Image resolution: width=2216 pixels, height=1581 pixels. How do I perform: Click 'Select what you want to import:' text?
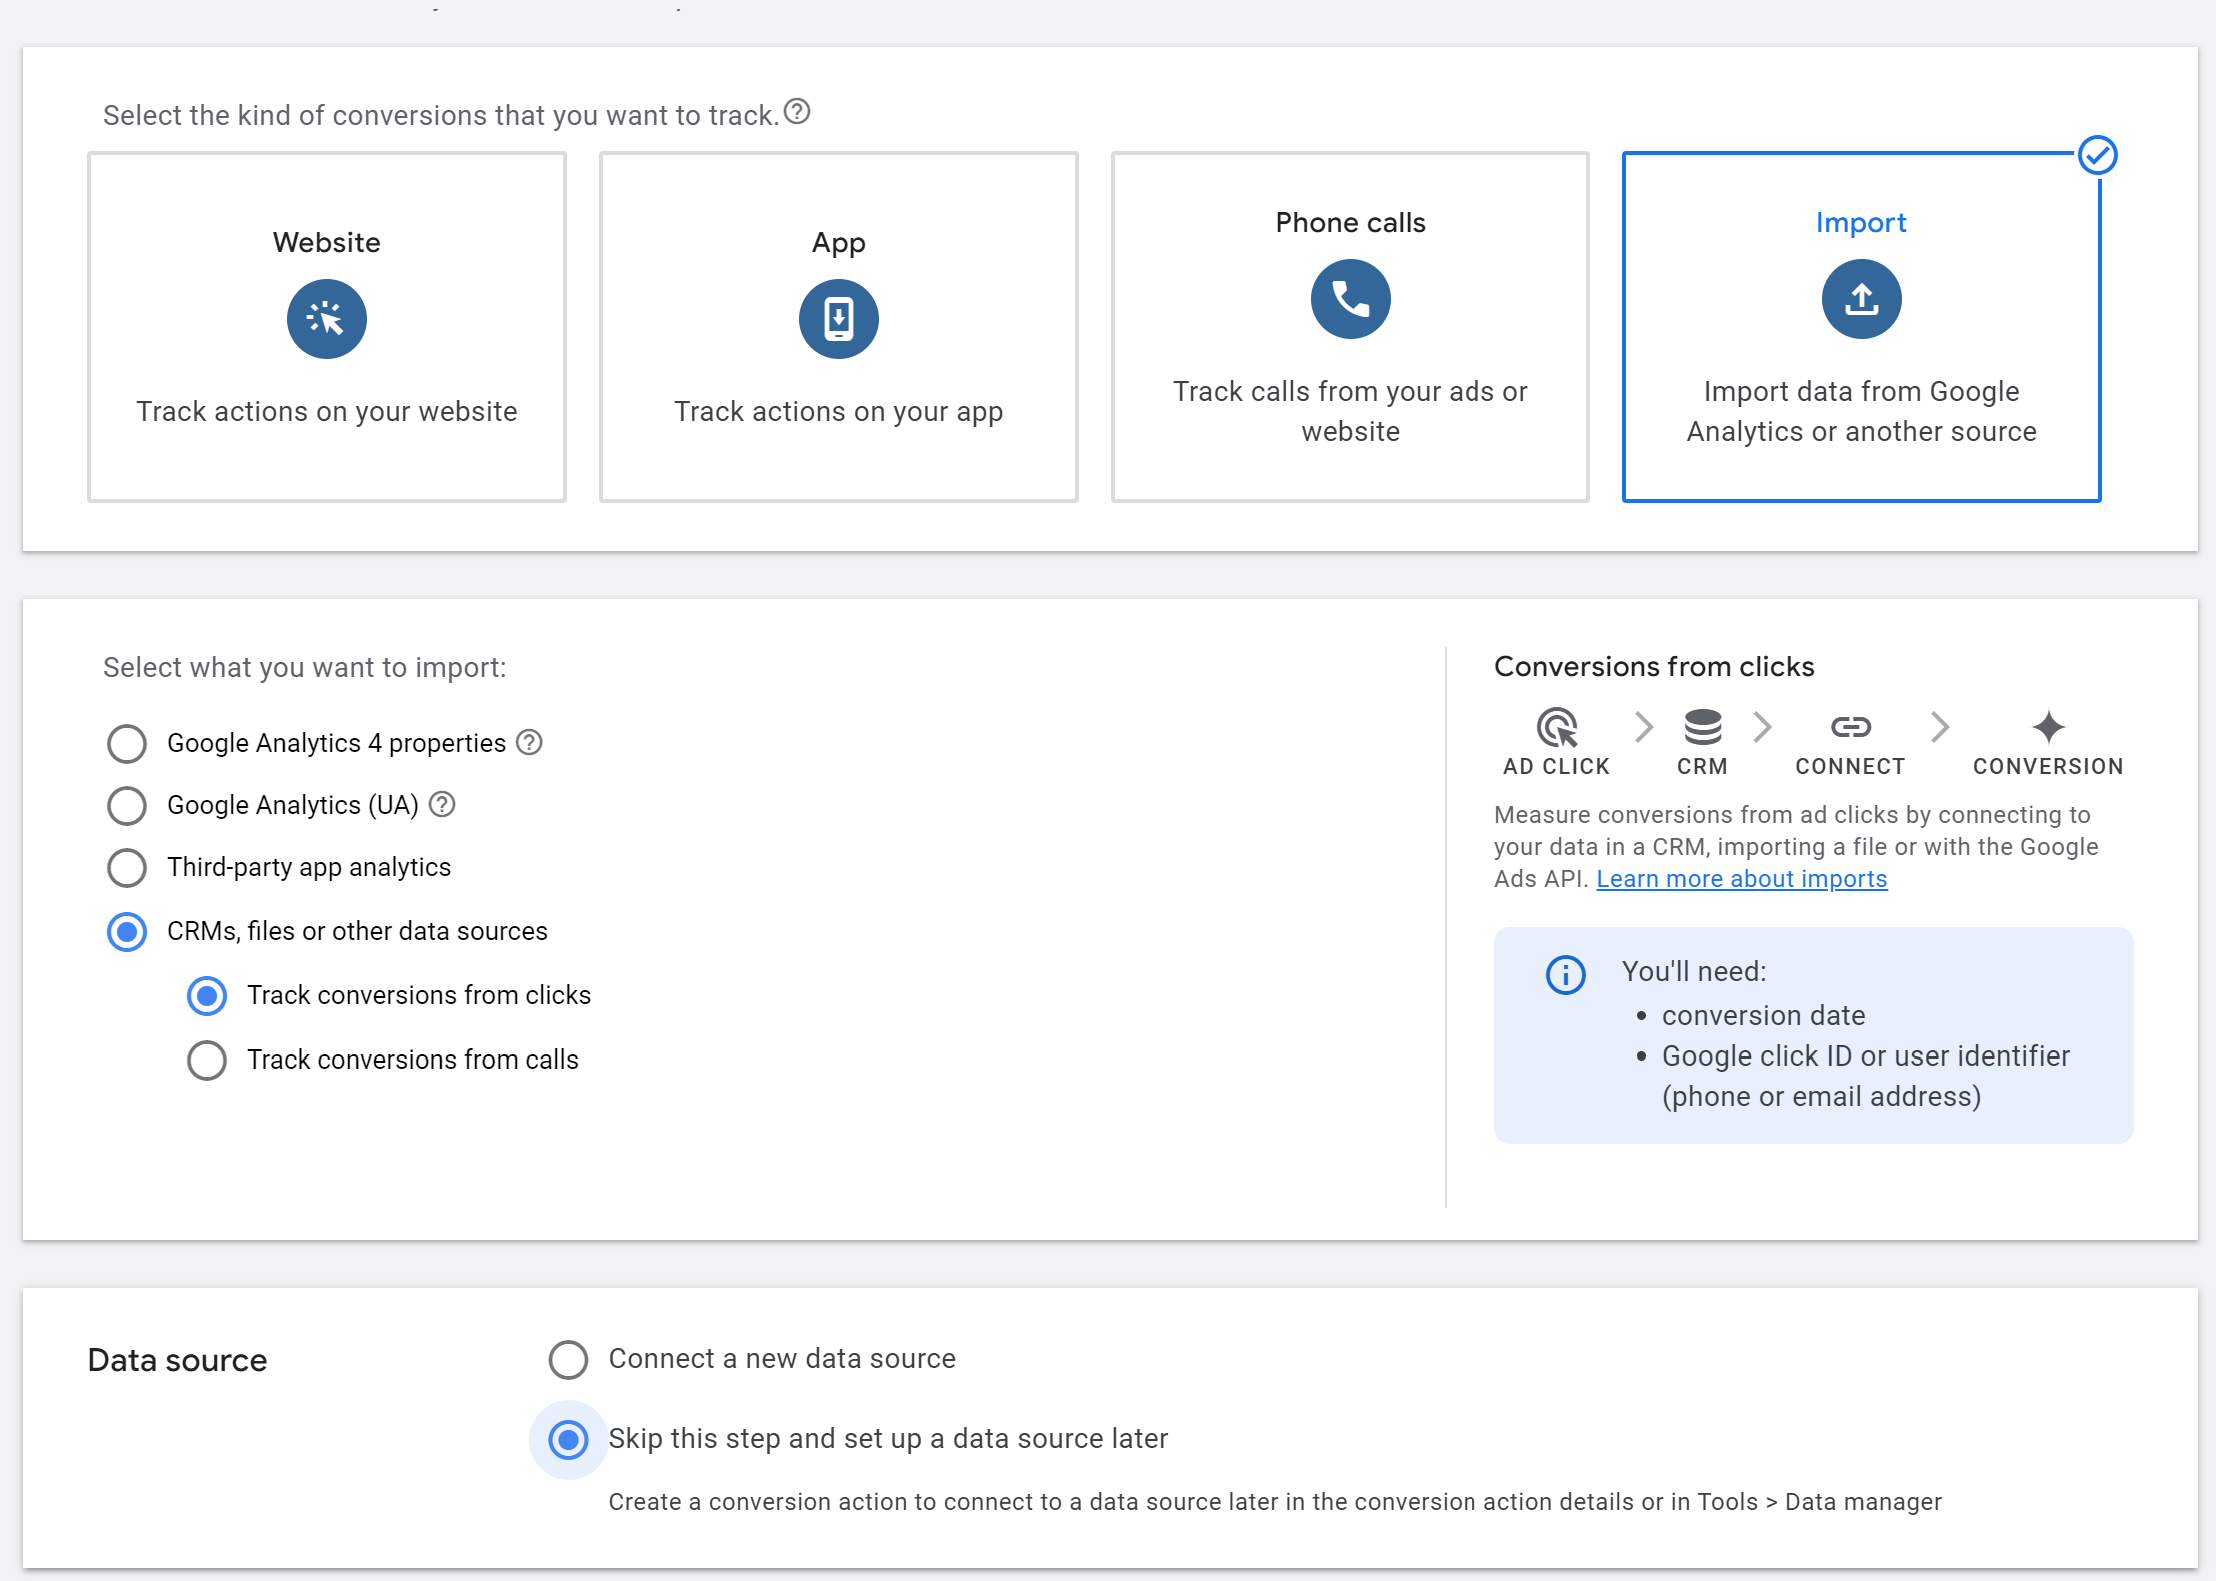pos(304,668)
